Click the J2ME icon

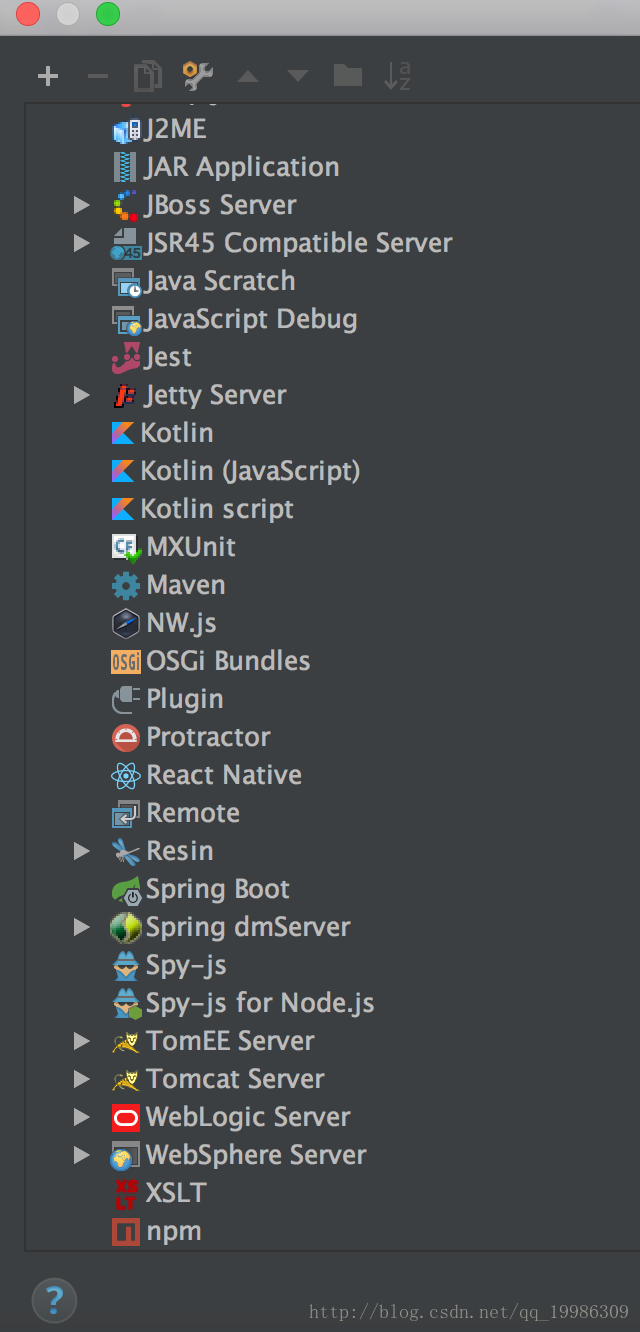(x=126, y=129)
